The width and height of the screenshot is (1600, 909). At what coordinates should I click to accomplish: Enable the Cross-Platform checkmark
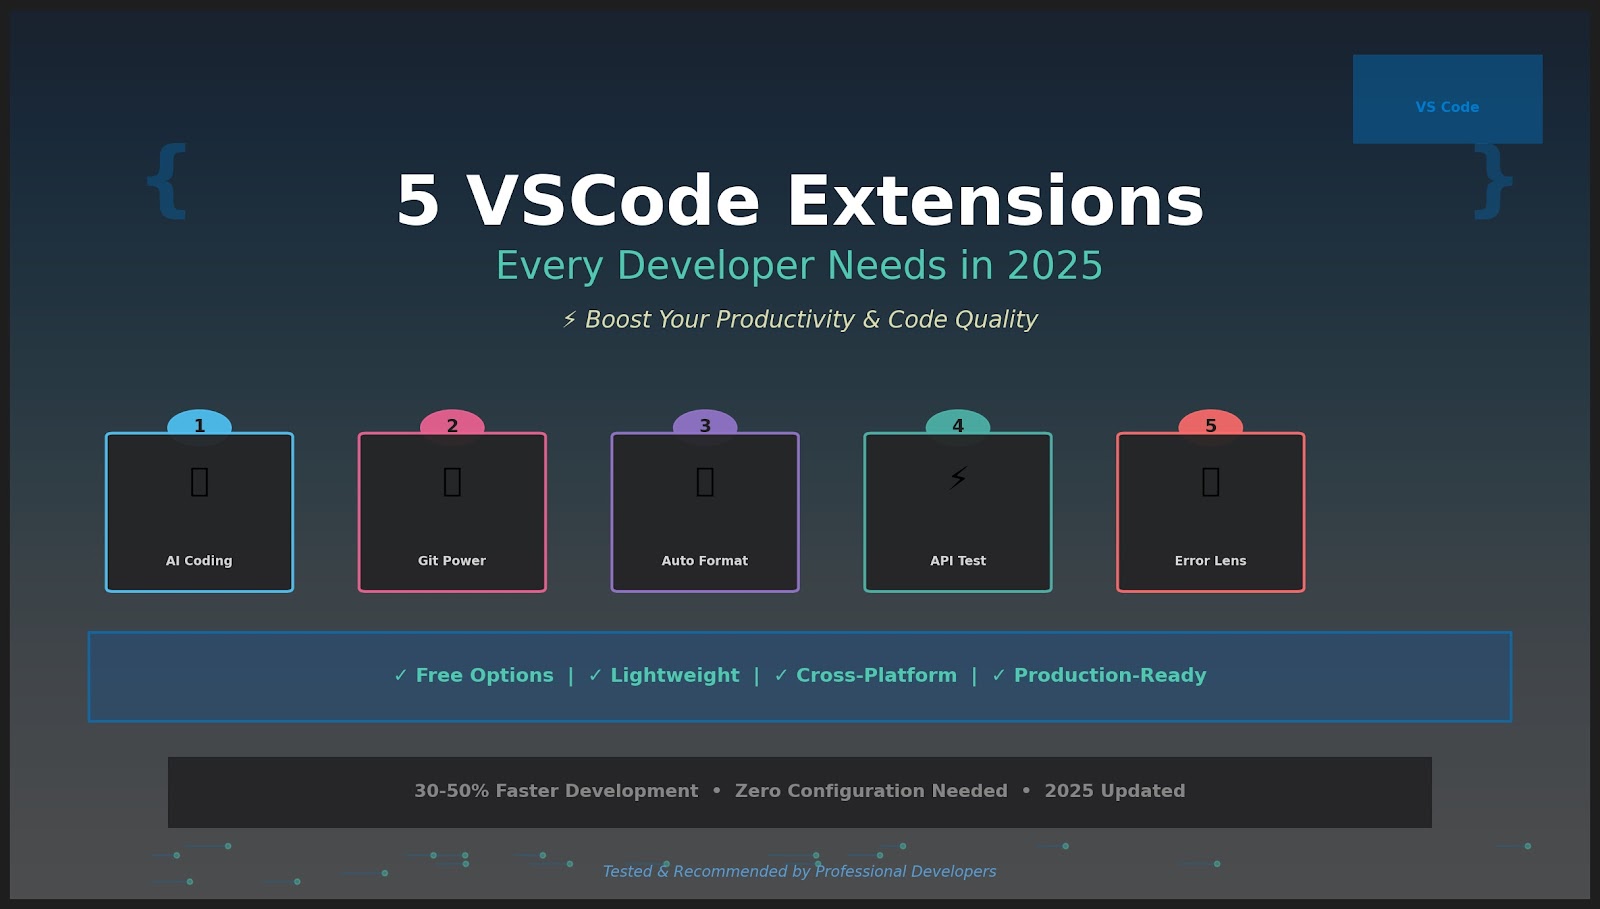781,675
